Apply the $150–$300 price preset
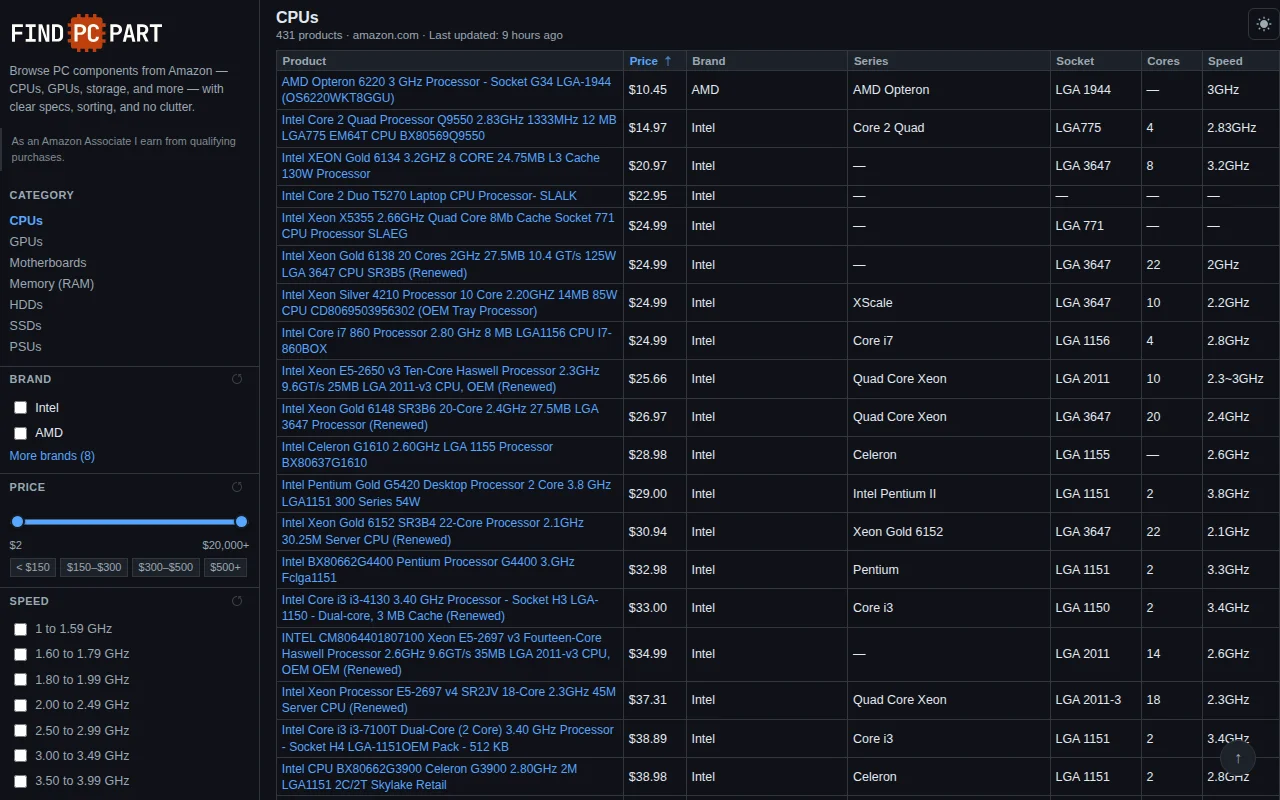Image resolution: width=1280 pixels, height=800 pixels. (x=94, y=567)
